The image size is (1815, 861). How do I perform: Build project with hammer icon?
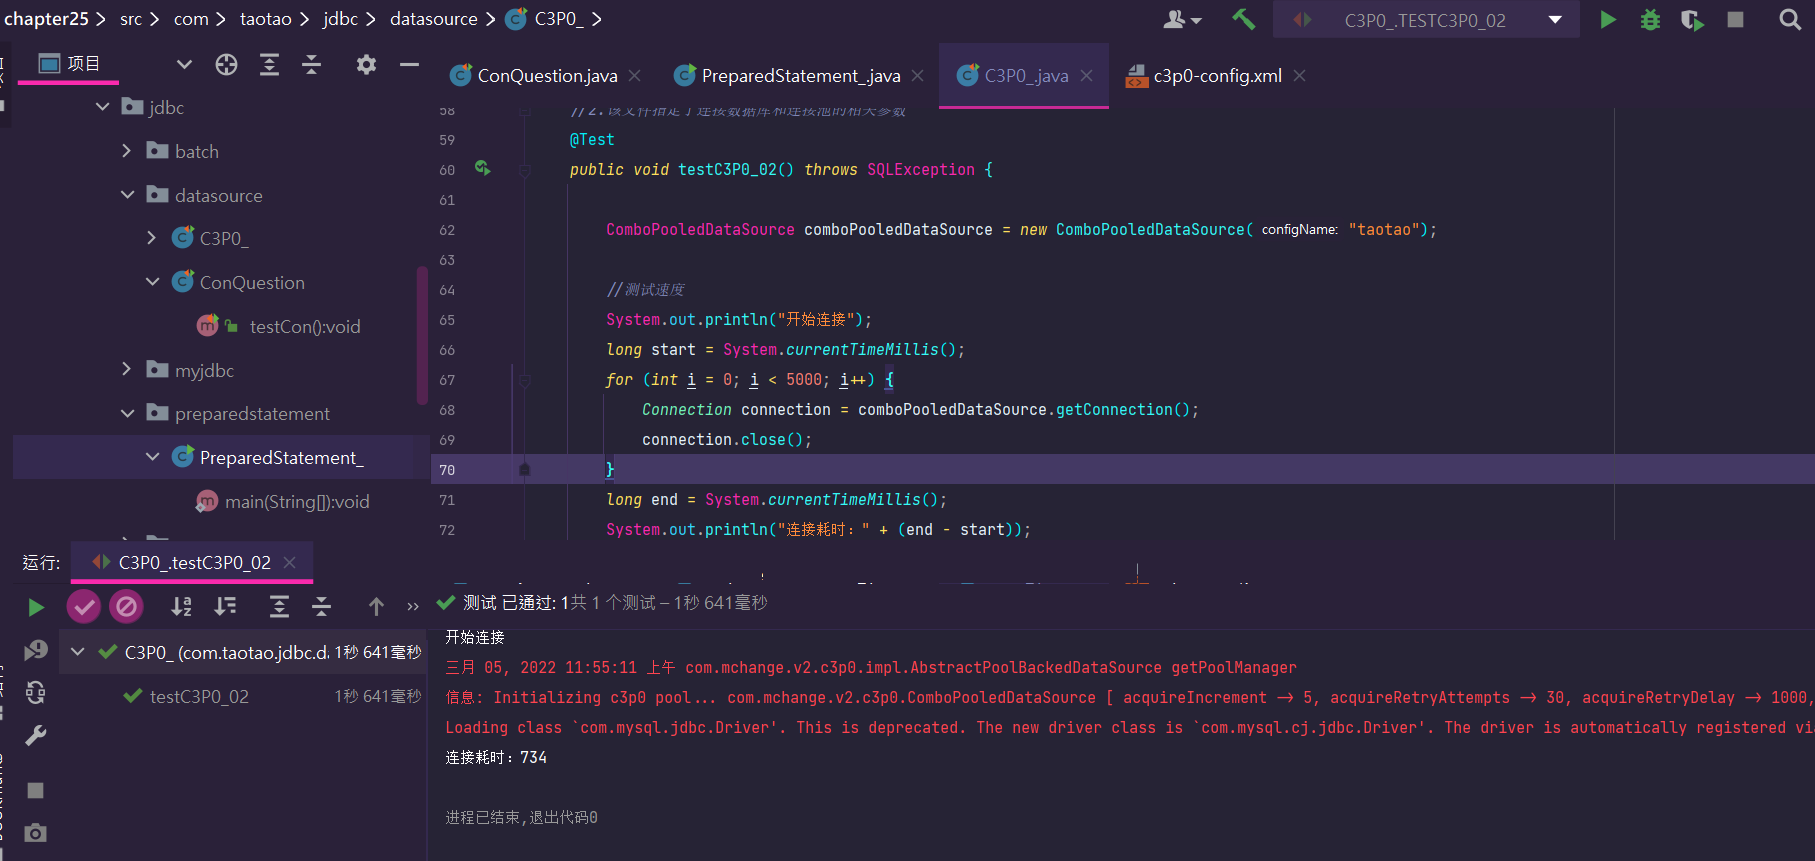tap(1243, 19)
